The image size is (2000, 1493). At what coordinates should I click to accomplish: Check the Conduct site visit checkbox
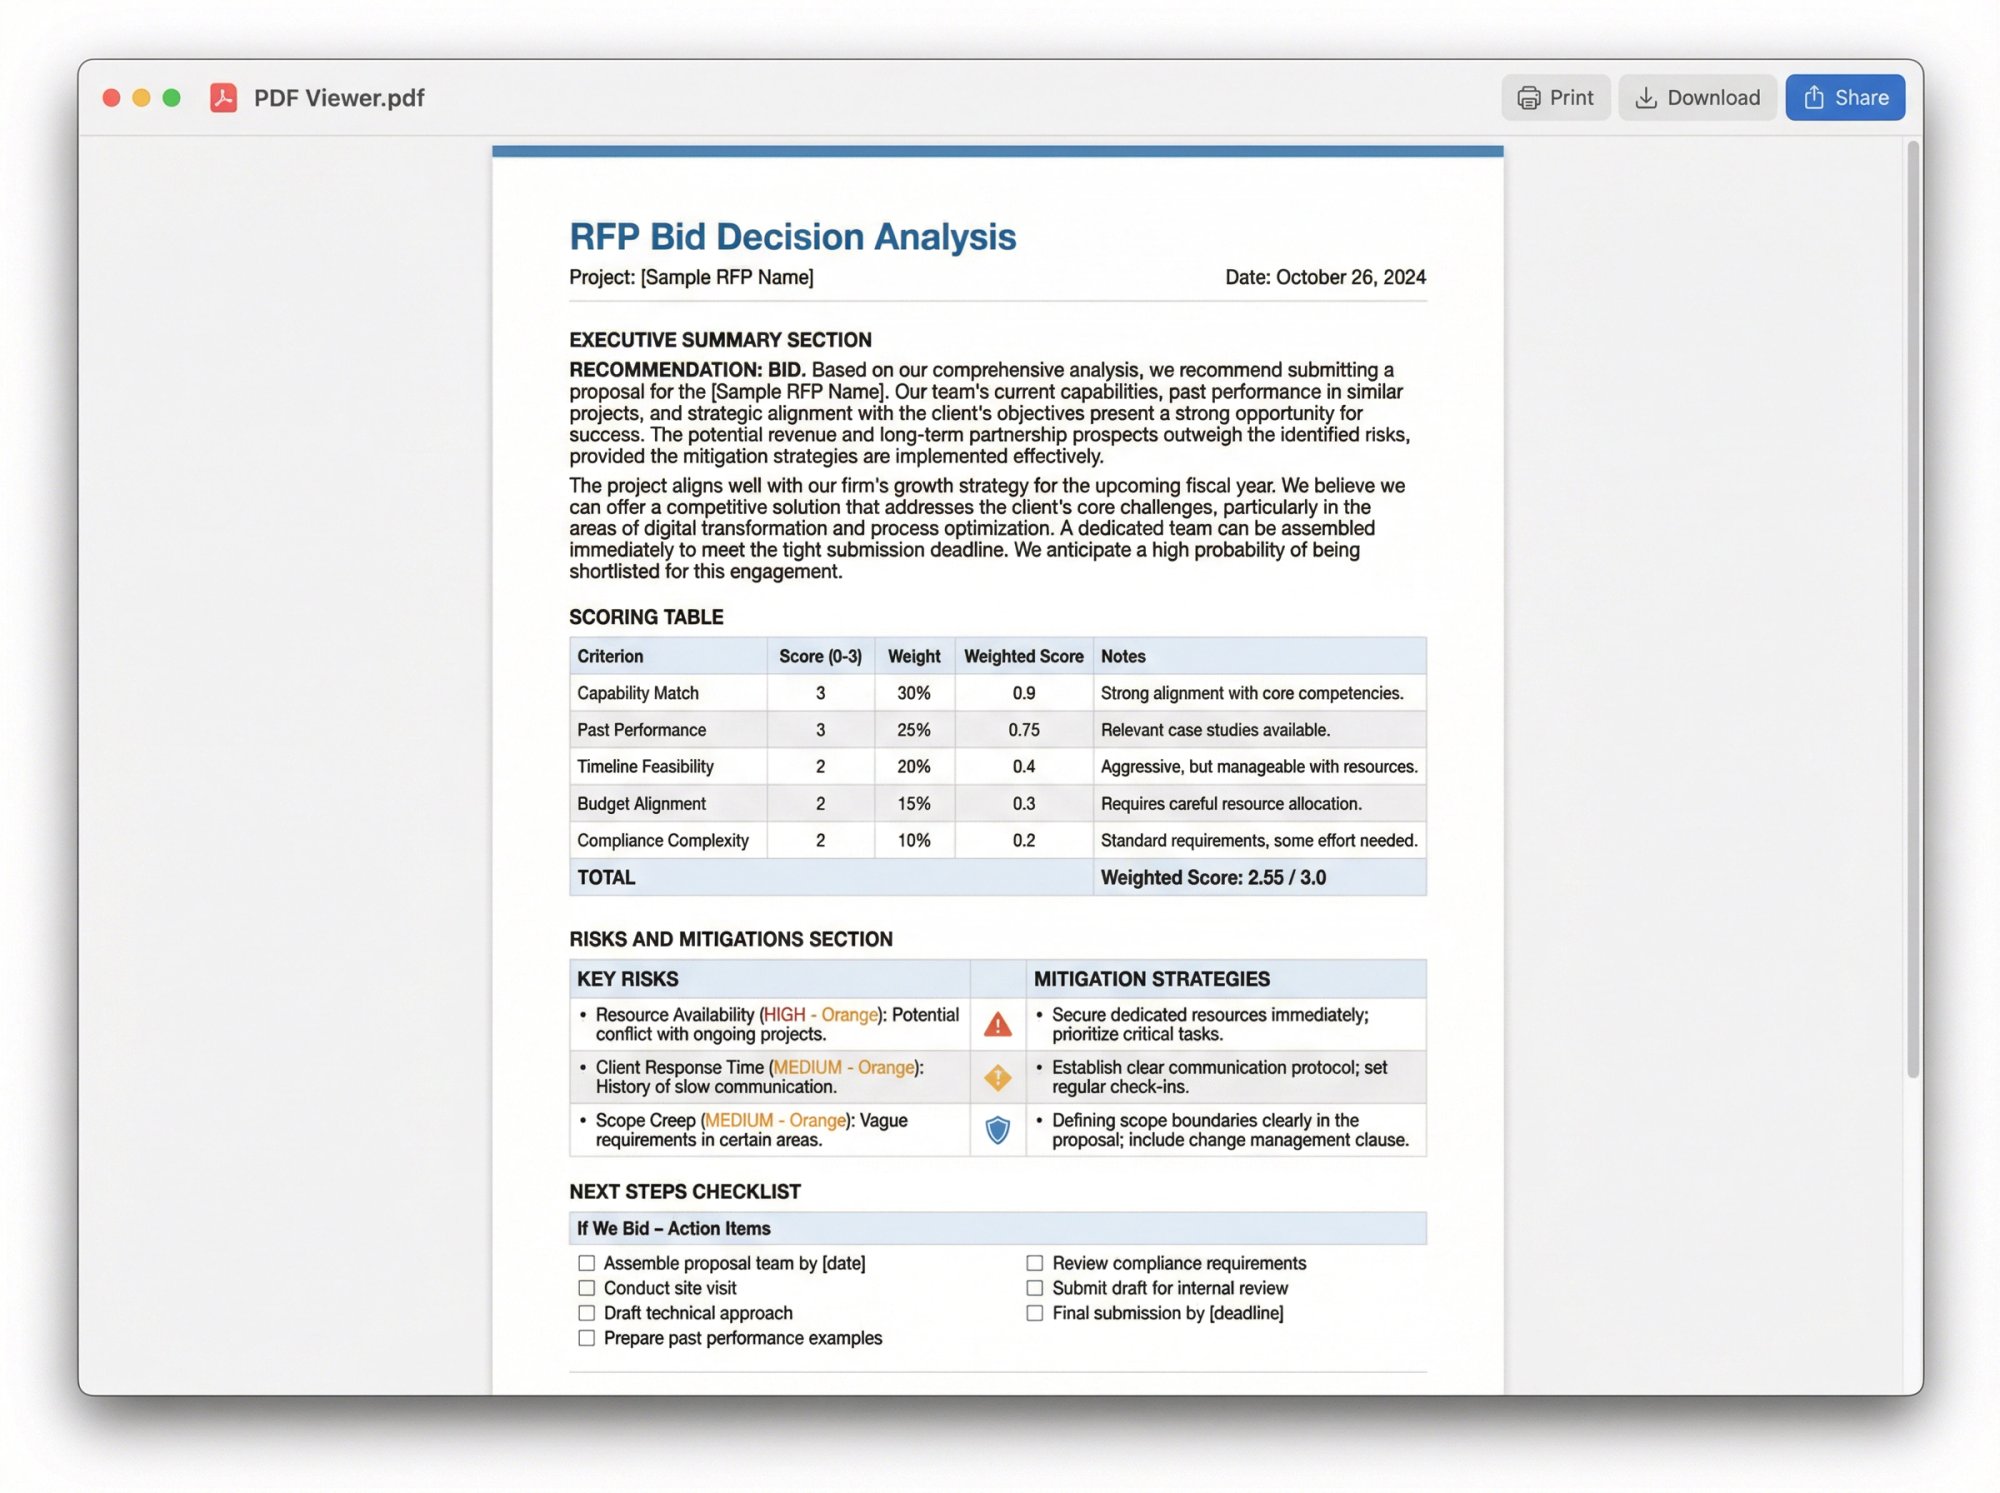585,1288
